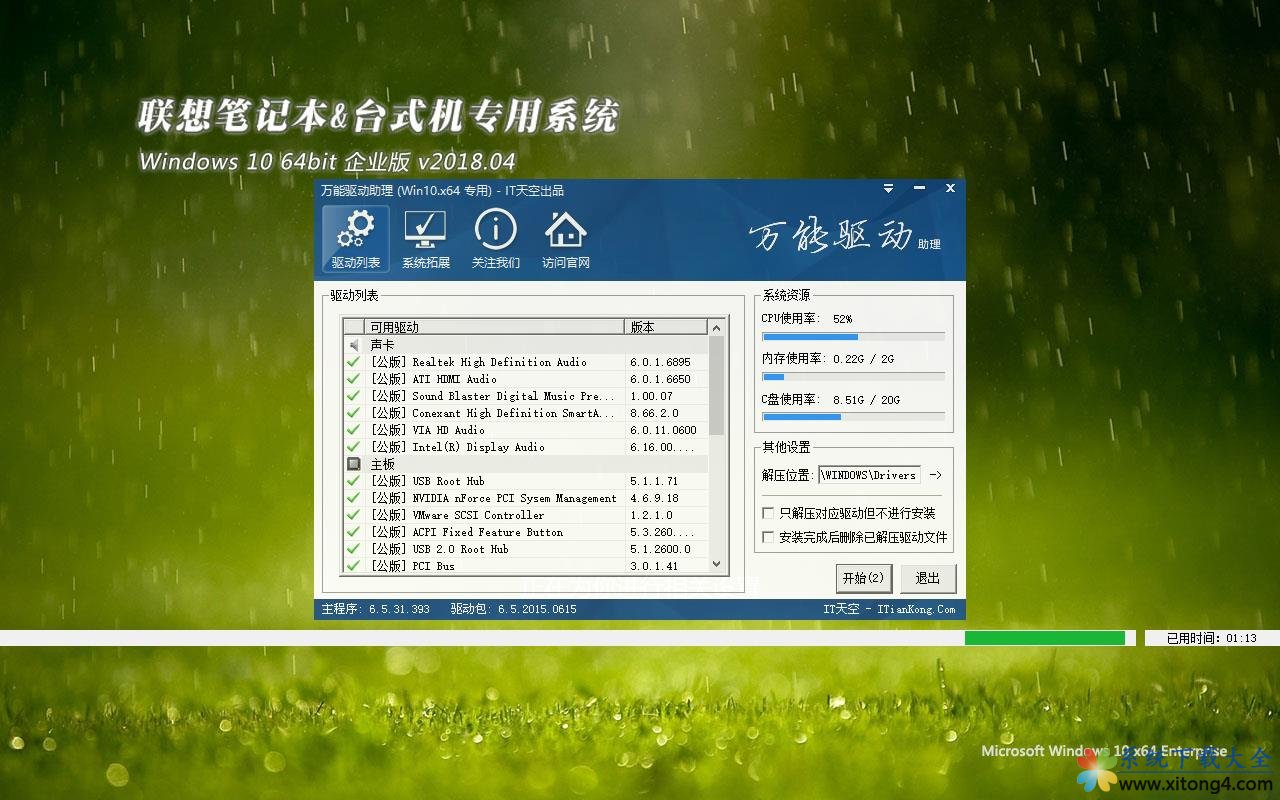This screenshot has width=1280, height=800.
Task: Click the green check beside VMware SCSI Controller
Action: coord(353,515)
